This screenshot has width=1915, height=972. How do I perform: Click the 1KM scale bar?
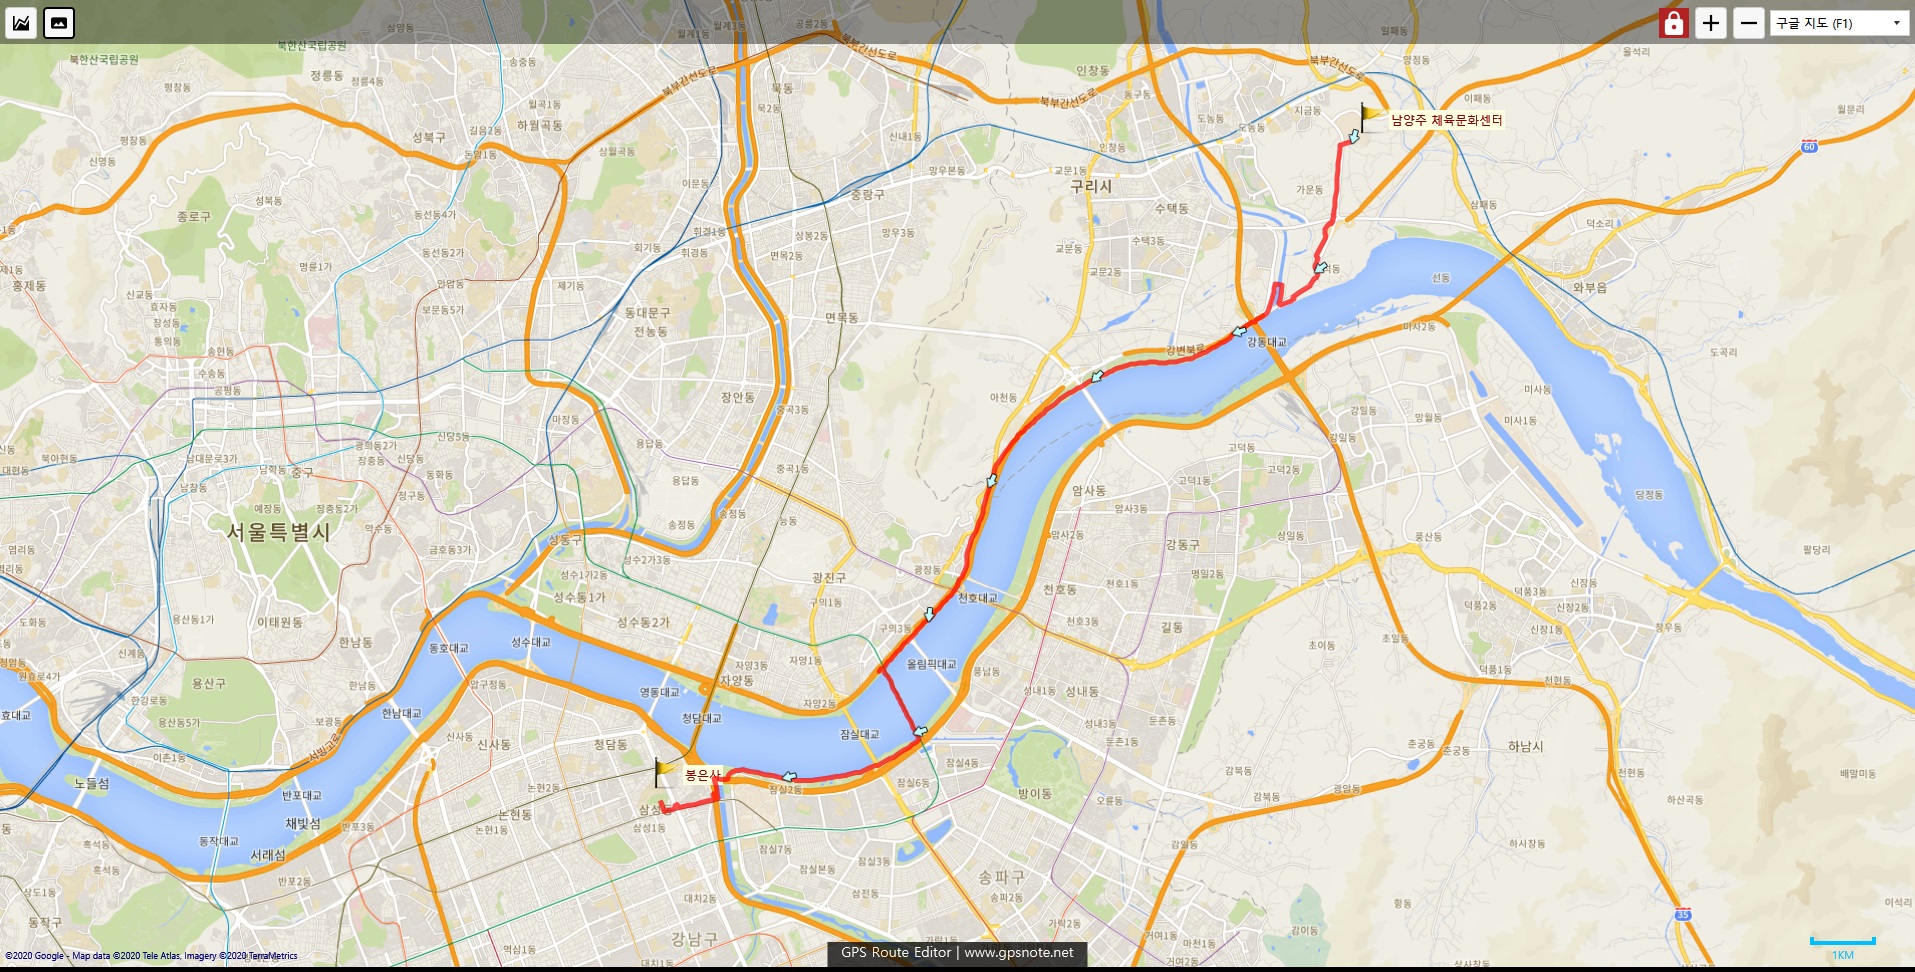[1842, 946]
